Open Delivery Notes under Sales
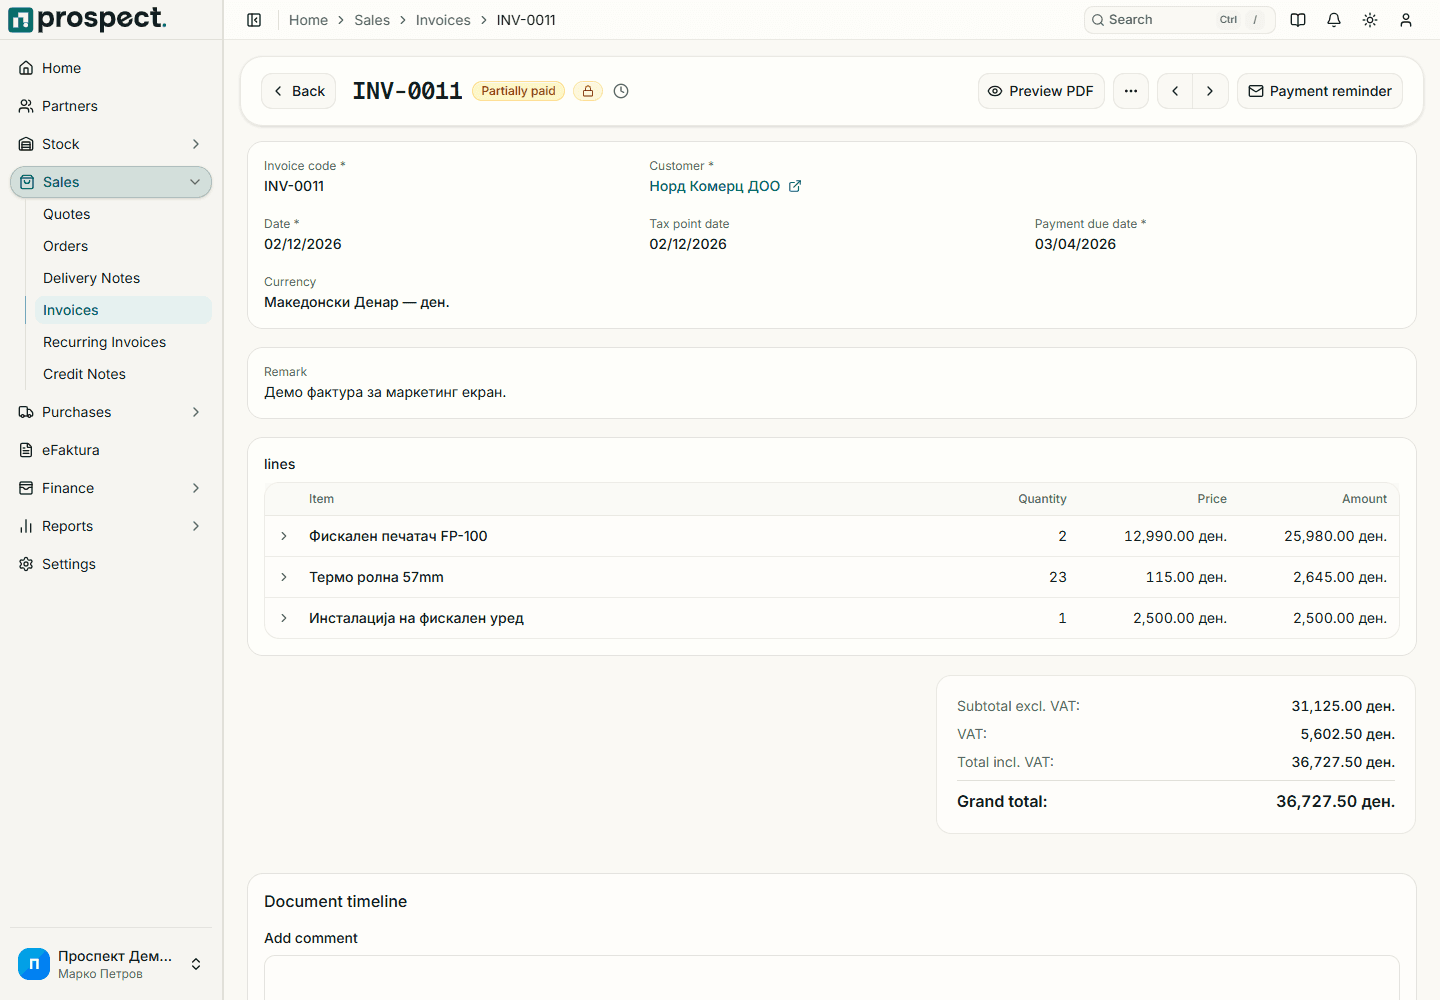 [x=123, y=278]
